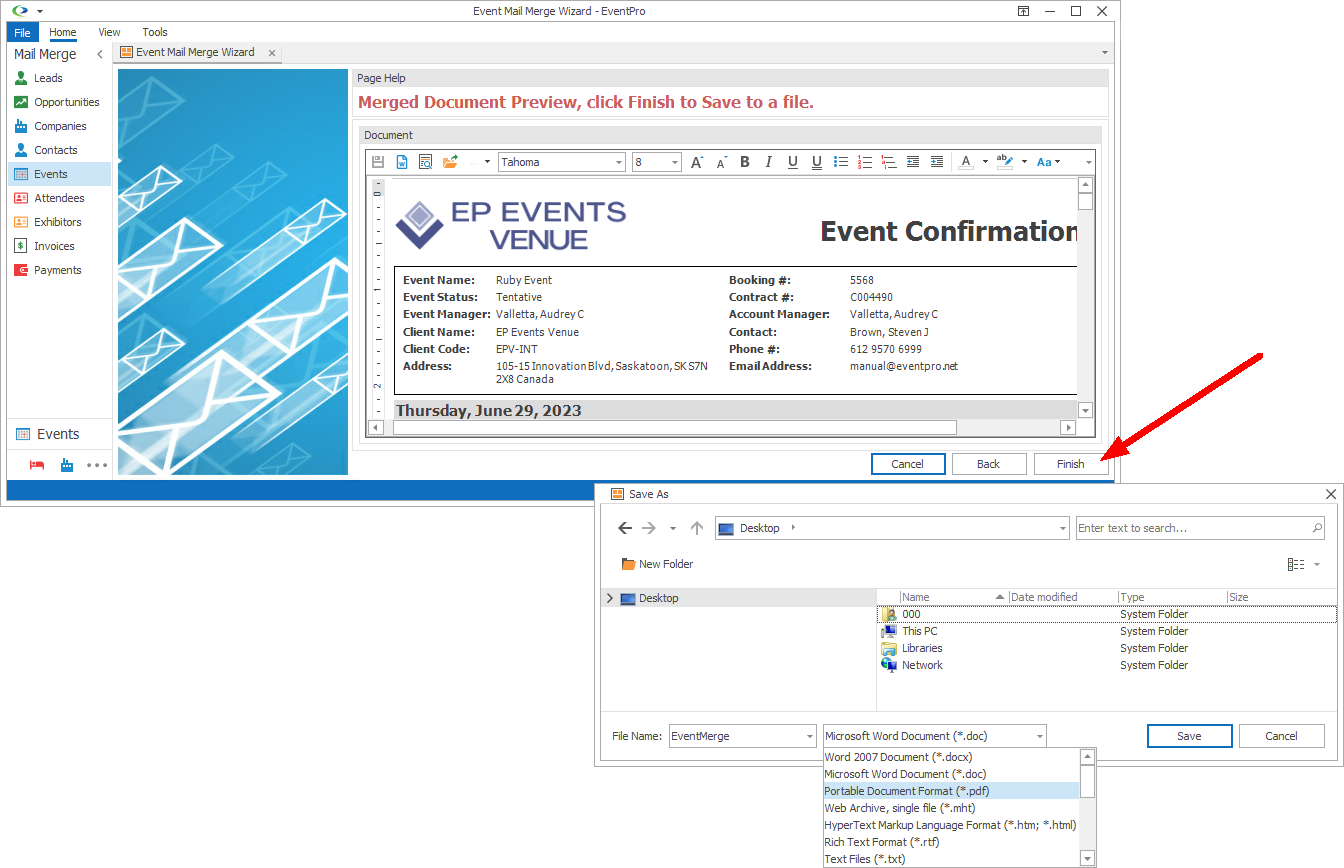
Task: Open the highlight color dropdown arrow
Action: pyautogui.click(x=1024, y=162)
